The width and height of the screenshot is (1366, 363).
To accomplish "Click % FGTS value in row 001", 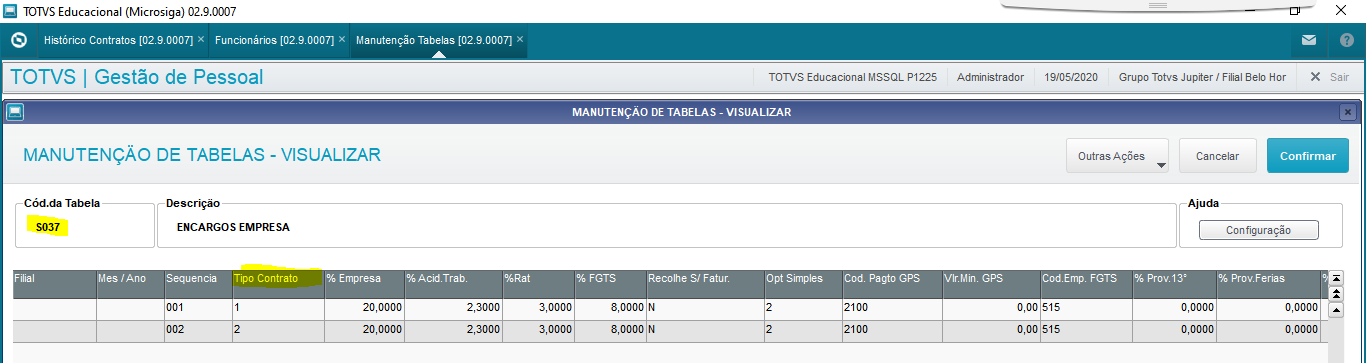I will pyautogui.click(x=610, y=309).
